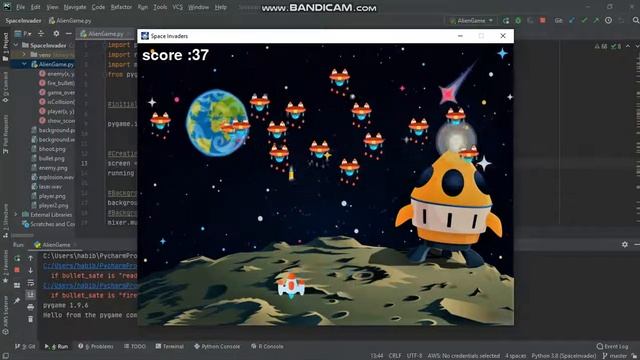The height and width of the screenshot is (360, 640).
Task: Click the Git push arrow icon
Action: [596, 20]
